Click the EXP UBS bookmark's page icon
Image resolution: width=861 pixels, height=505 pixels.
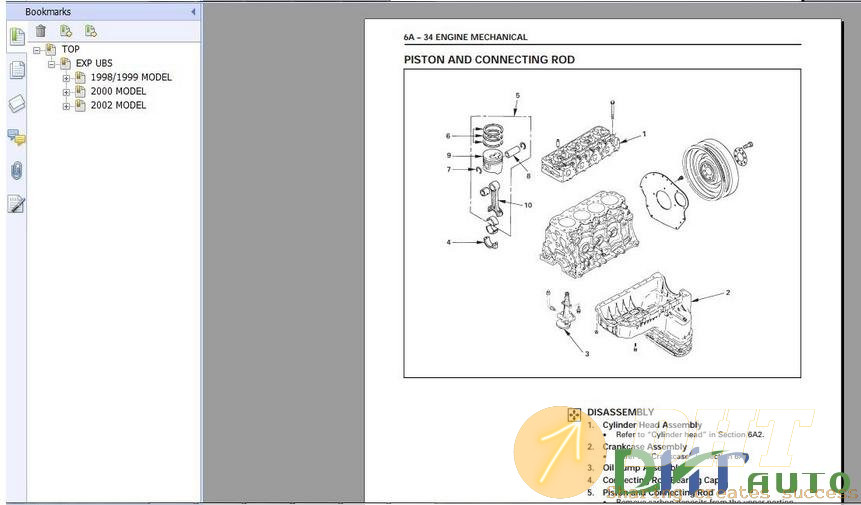coord(65,63)
